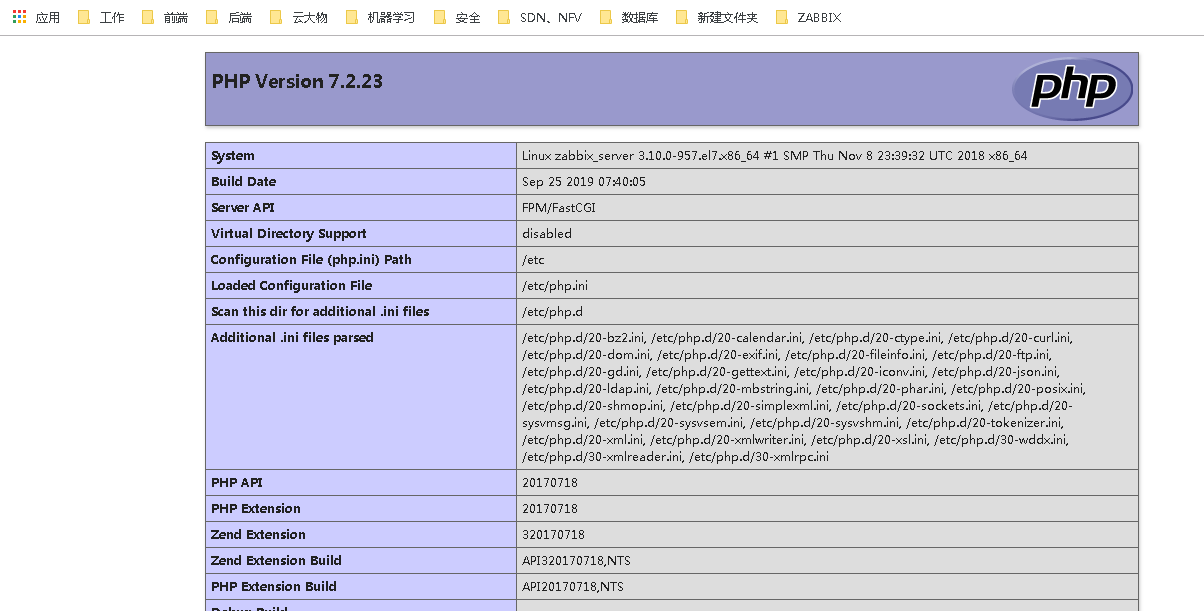Select Additional .ini files parsed label
The width and height of the screenshot is (1204, 611).
[292, 338]
